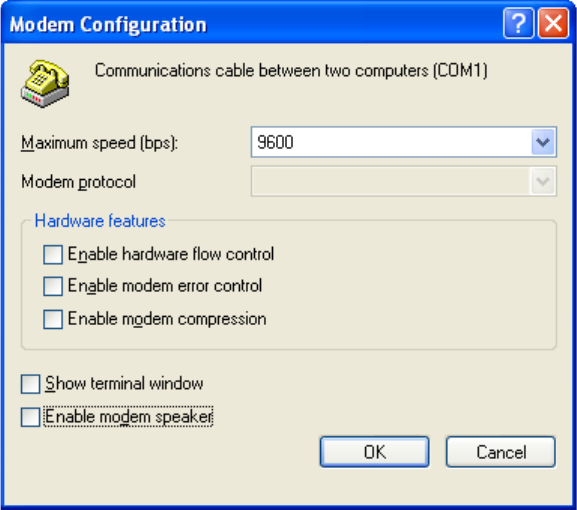Check Enable modem compression
Image resolution: width=577 pixels, height=510 pixels.
pos(53,319)
